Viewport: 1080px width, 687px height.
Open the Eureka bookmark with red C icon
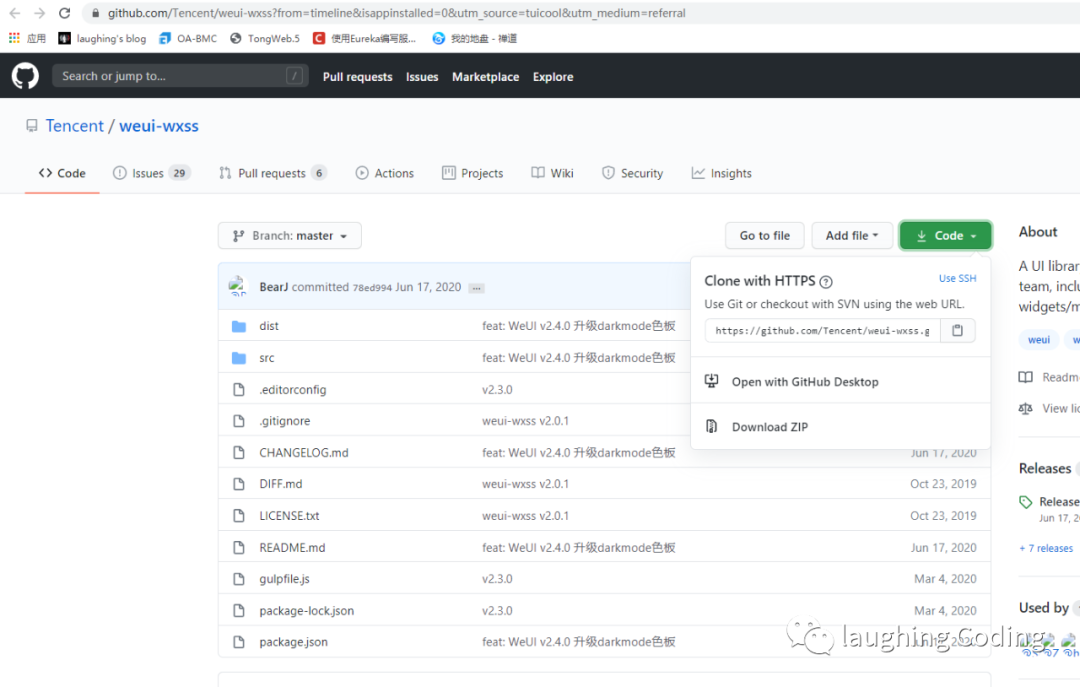pyautogui.click(x=364, y=39)
